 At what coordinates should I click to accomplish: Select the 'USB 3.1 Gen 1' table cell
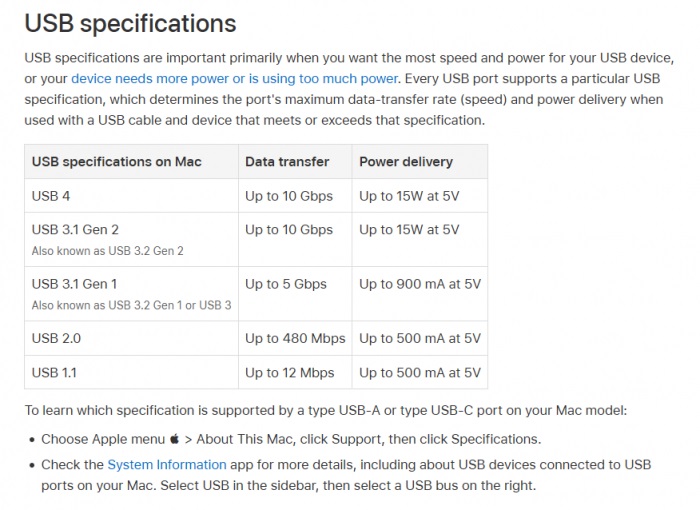[74, 284]
